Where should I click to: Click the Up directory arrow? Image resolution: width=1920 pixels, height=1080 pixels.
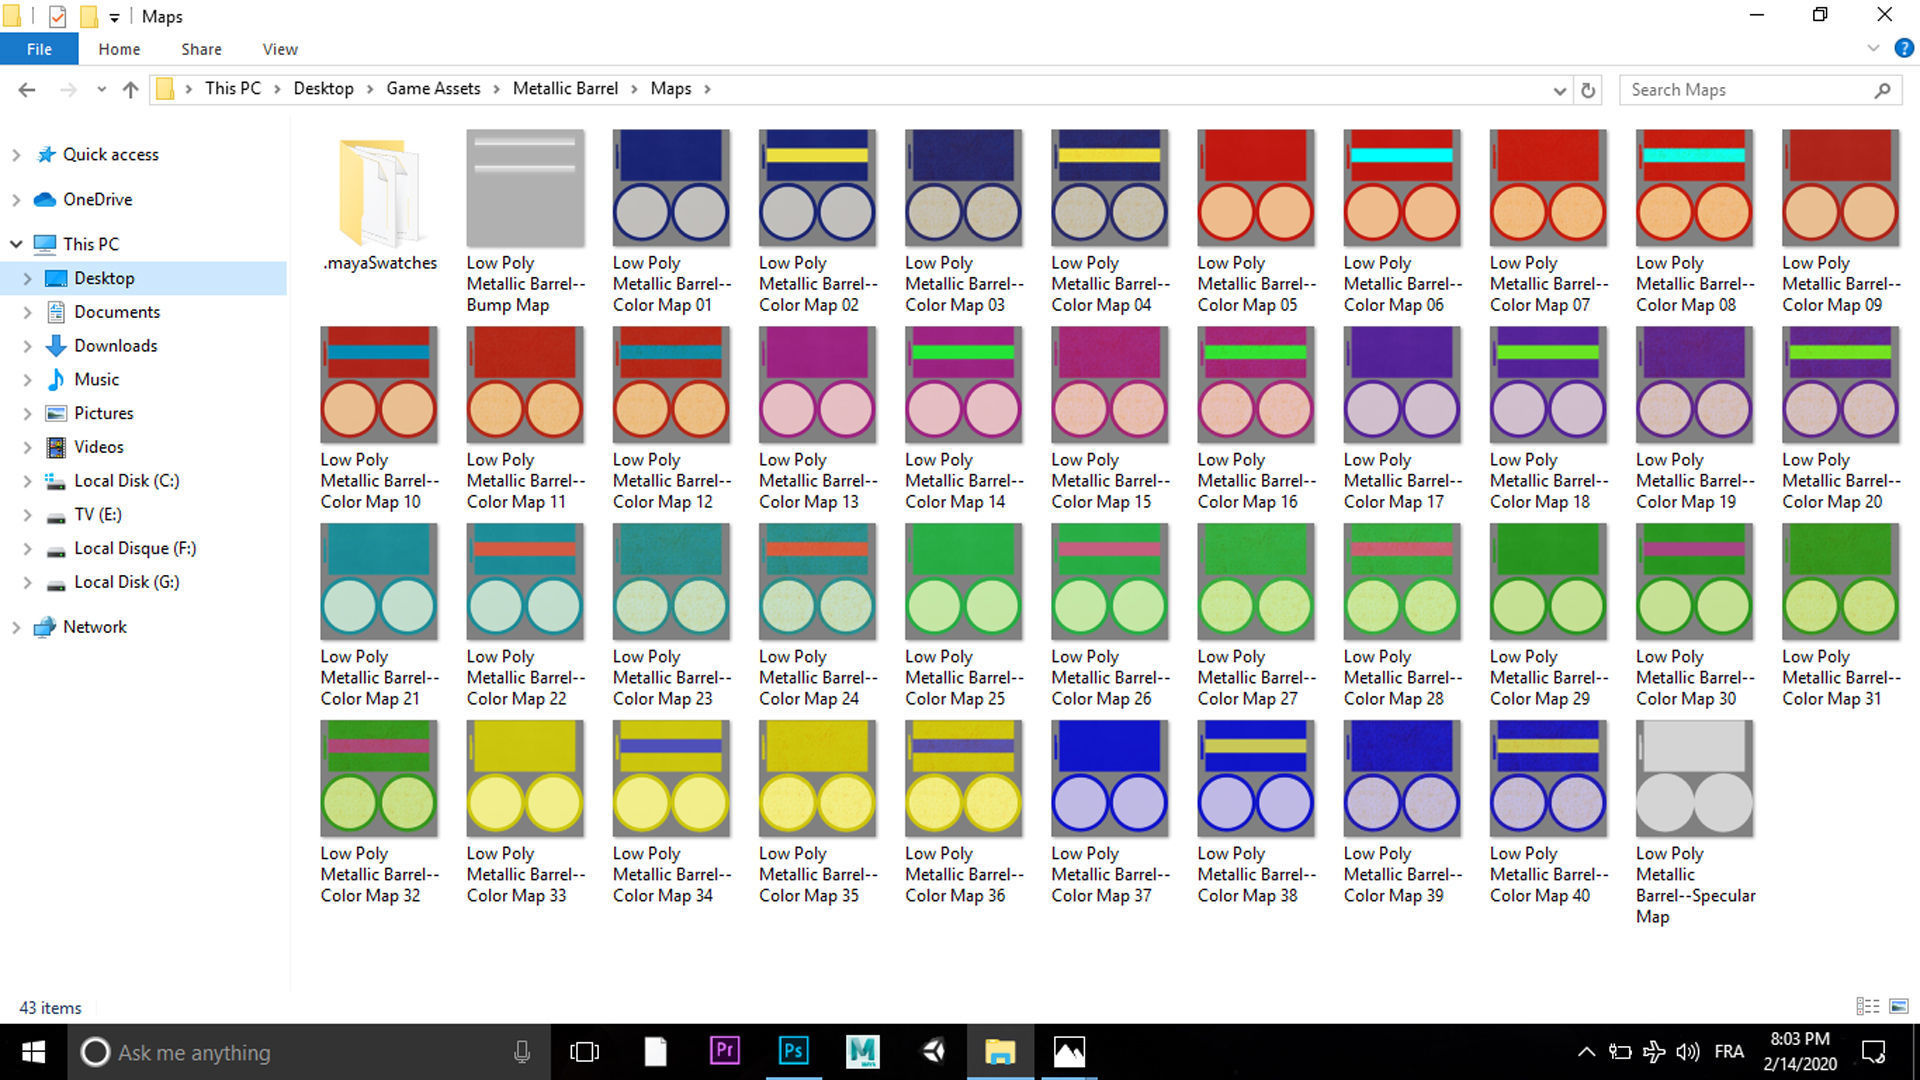point(130,90)
